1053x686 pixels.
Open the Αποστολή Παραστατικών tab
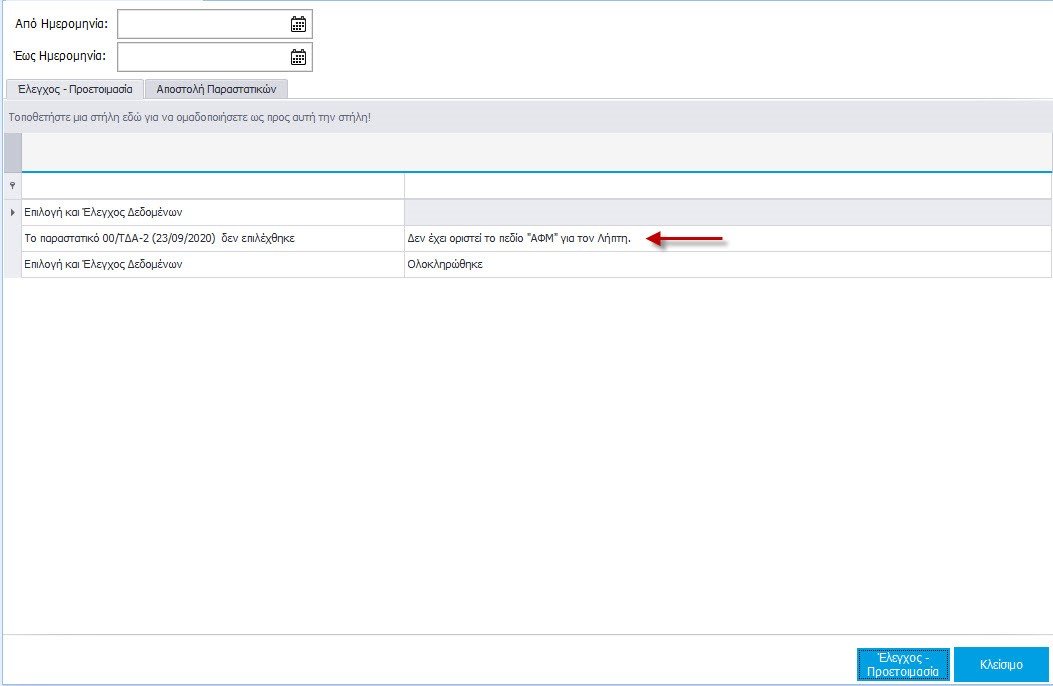point(216,89)
